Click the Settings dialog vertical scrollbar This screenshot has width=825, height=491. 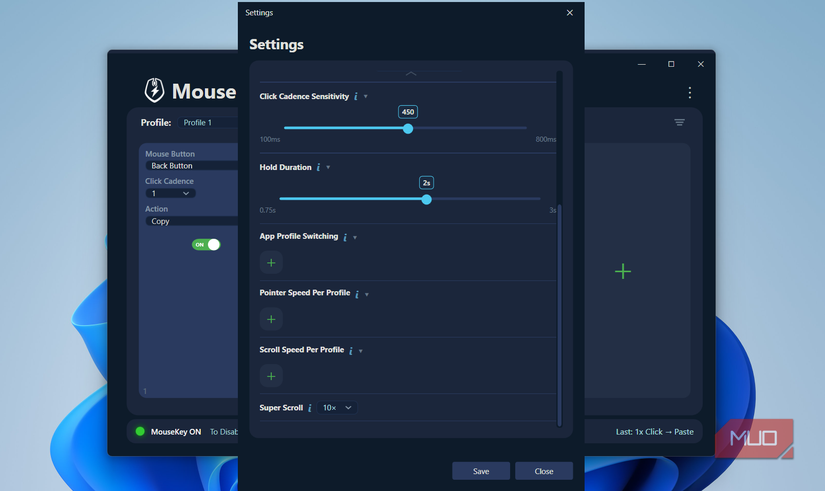coord(559,315)
